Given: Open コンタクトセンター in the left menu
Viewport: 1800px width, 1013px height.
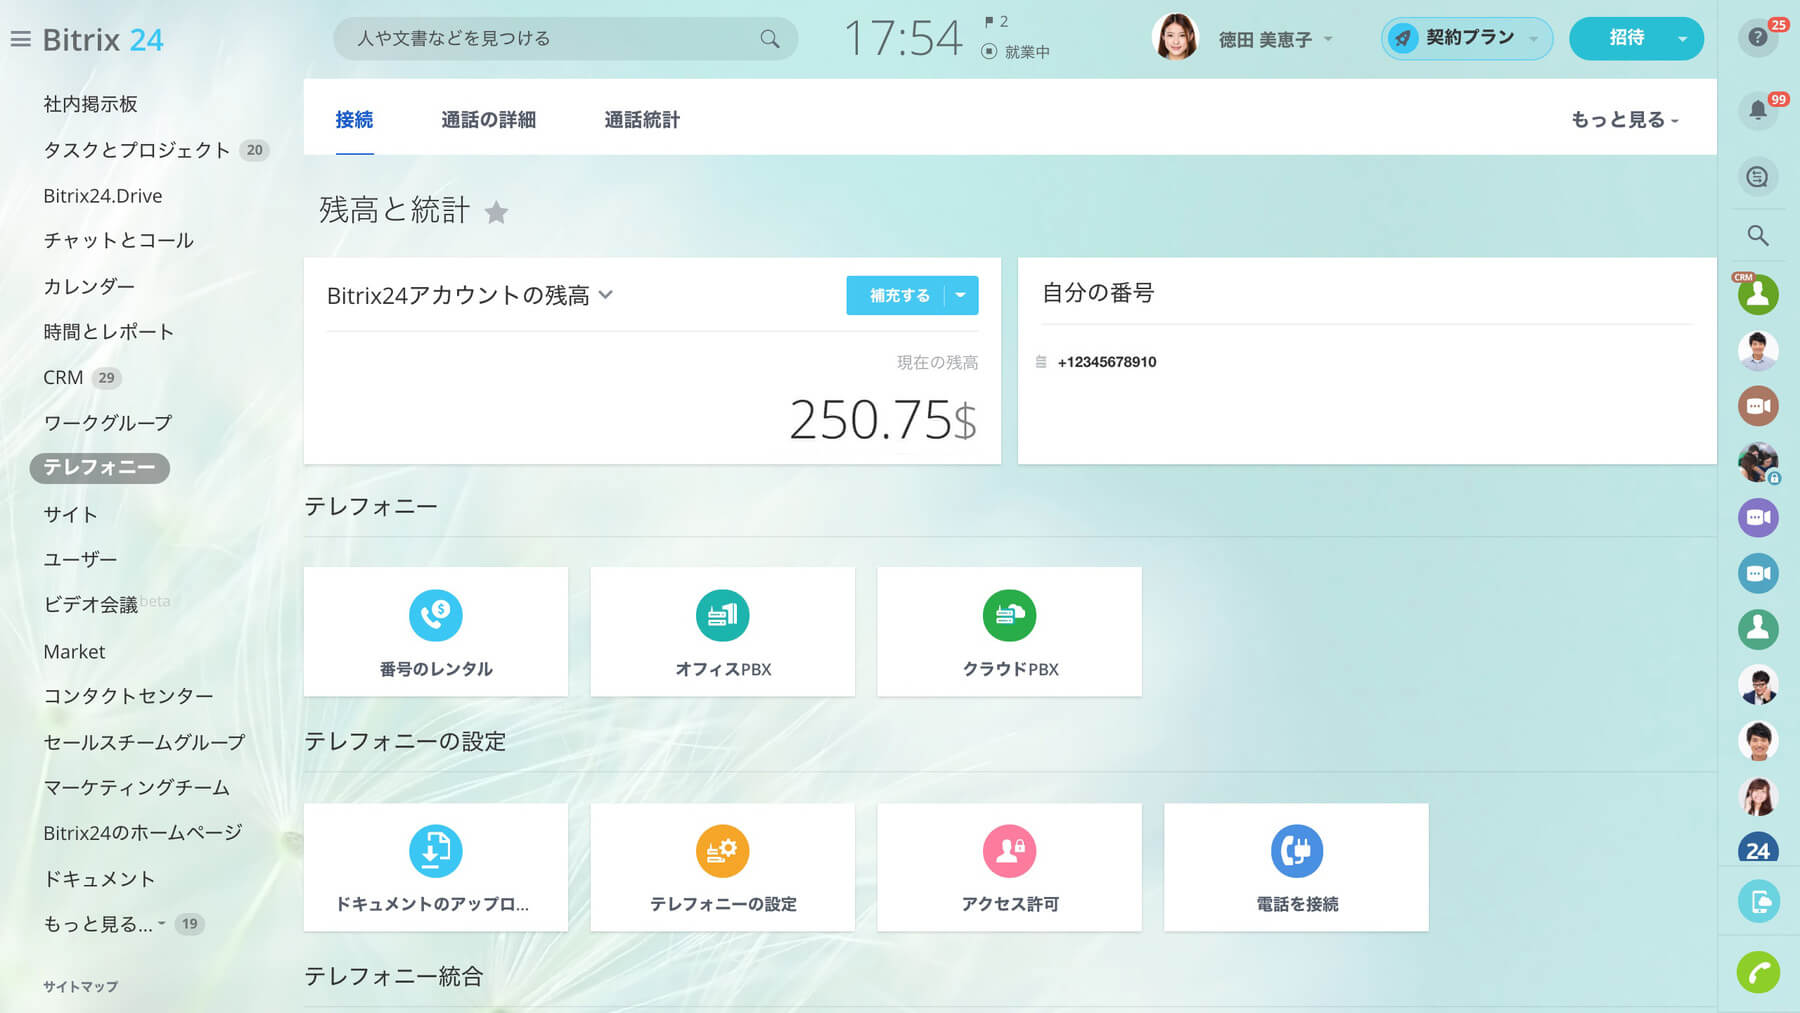Looking at the screenshot, I should pos(128,696).
